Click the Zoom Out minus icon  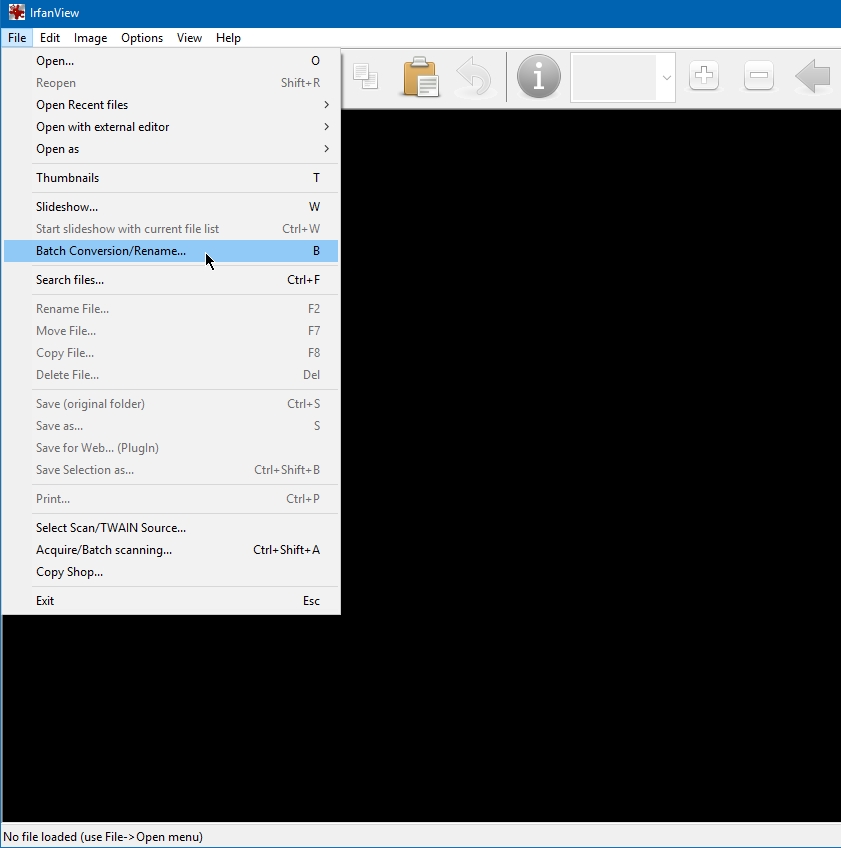coord(759,76)
